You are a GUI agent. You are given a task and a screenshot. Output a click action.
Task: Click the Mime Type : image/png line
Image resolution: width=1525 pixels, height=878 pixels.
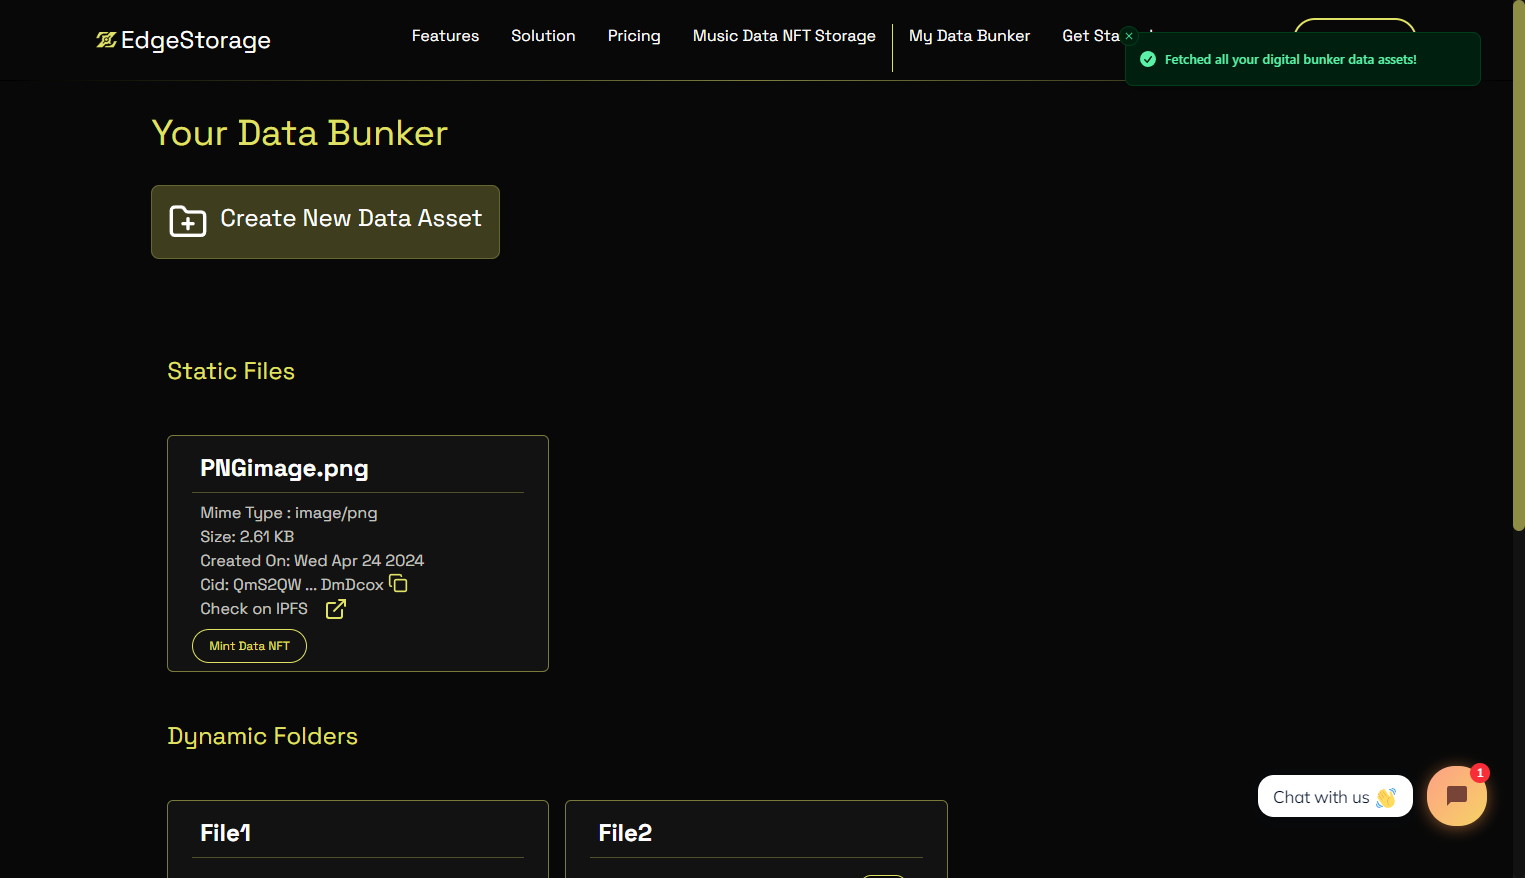289,513
